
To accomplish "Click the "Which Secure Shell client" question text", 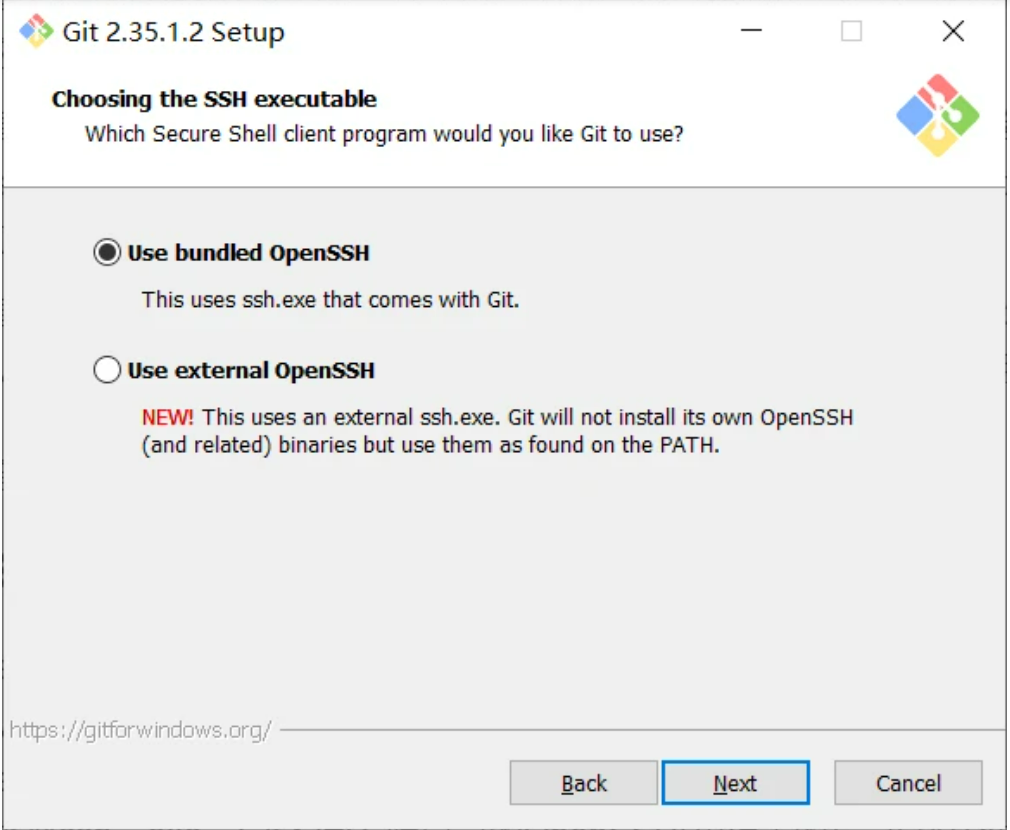I will (x=384, y=133).
